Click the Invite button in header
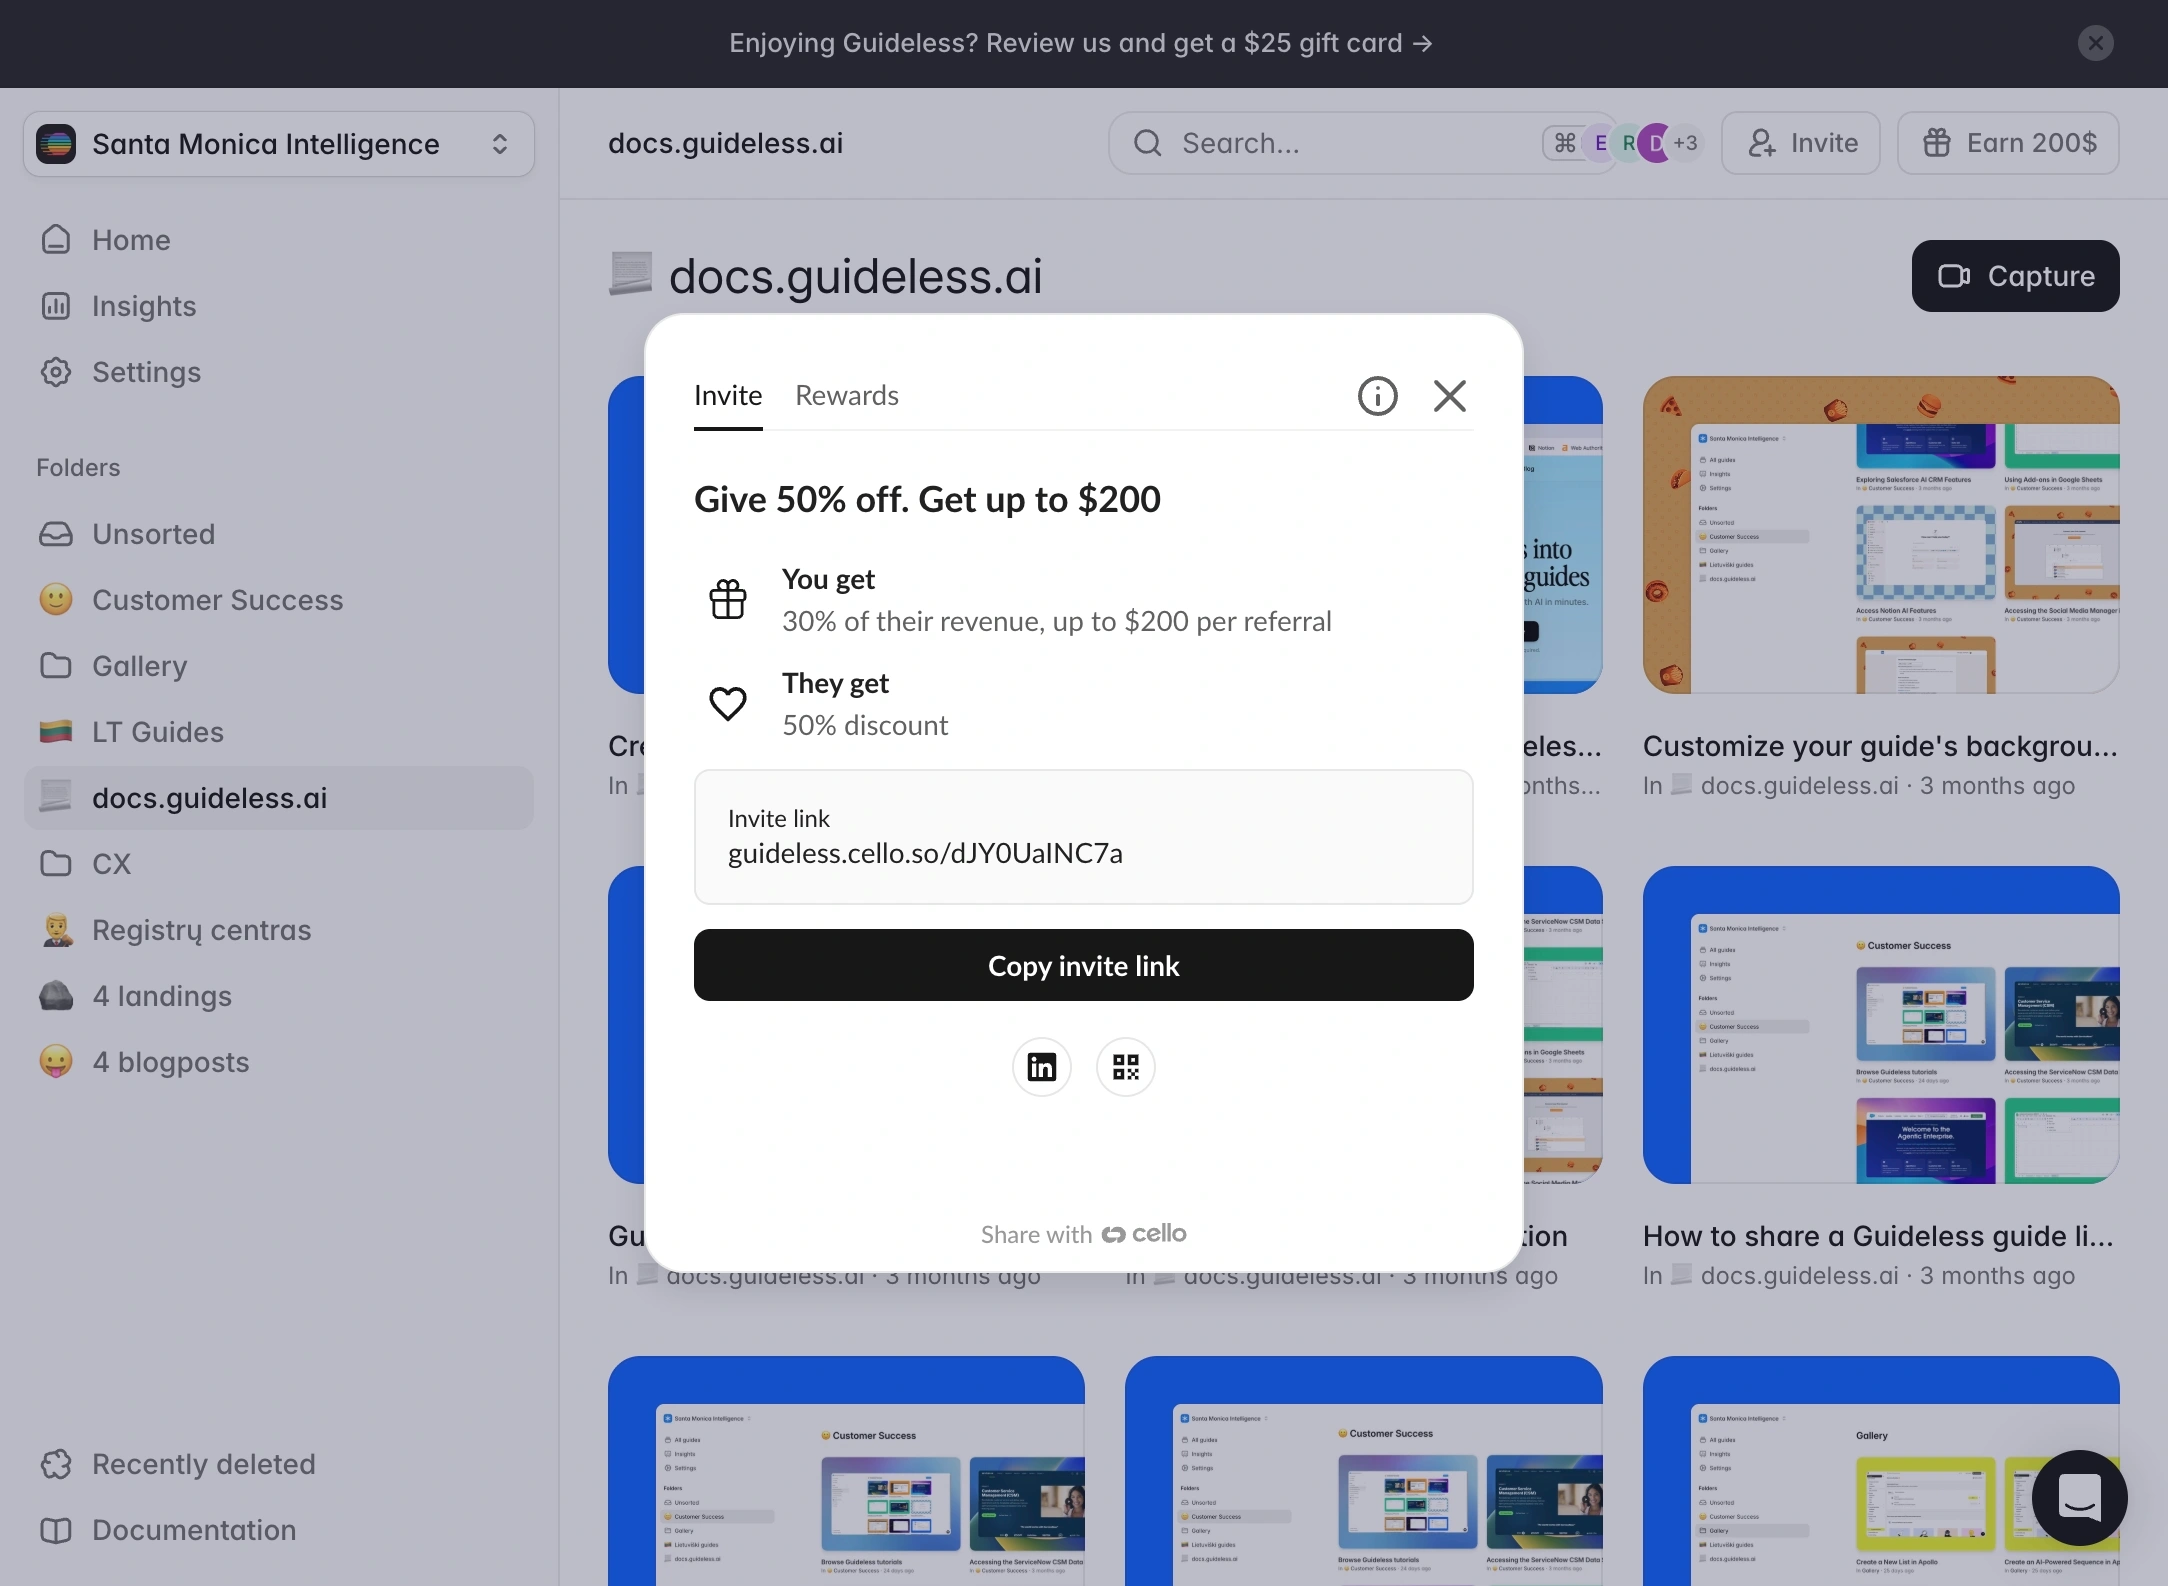This screenshot has height=1586, width=2168. (x=1801, y=143)
